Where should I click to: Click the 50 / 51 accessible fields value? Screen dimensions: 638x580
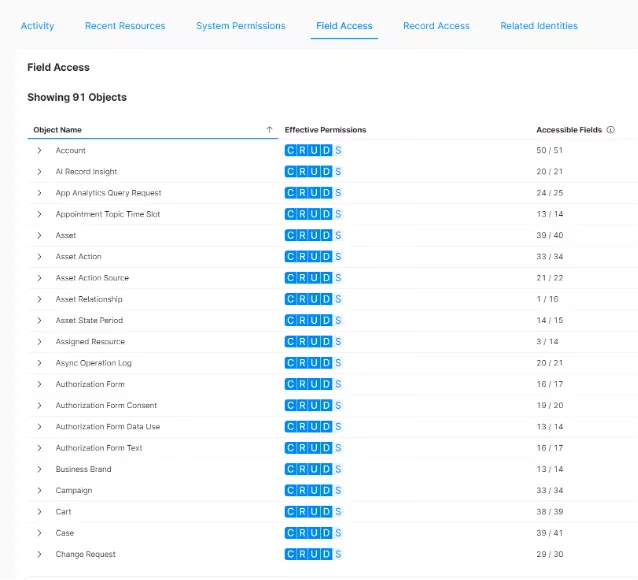(549, 151)
